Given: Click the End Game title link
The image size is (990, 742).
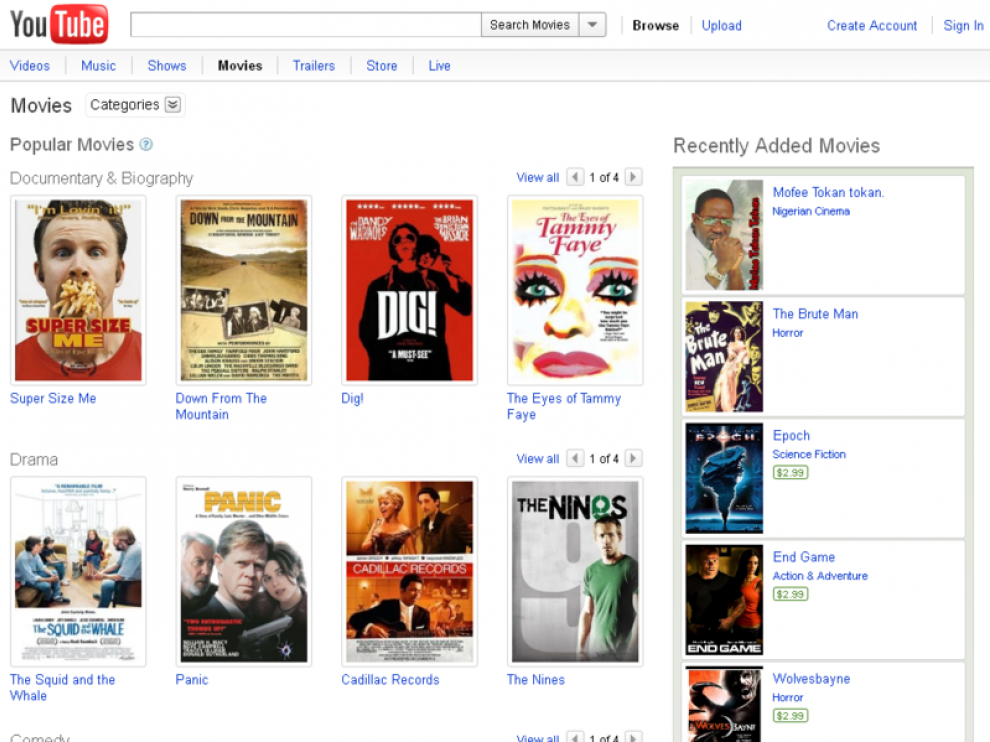Looking at the screenshot, I should tap(804, 557).
